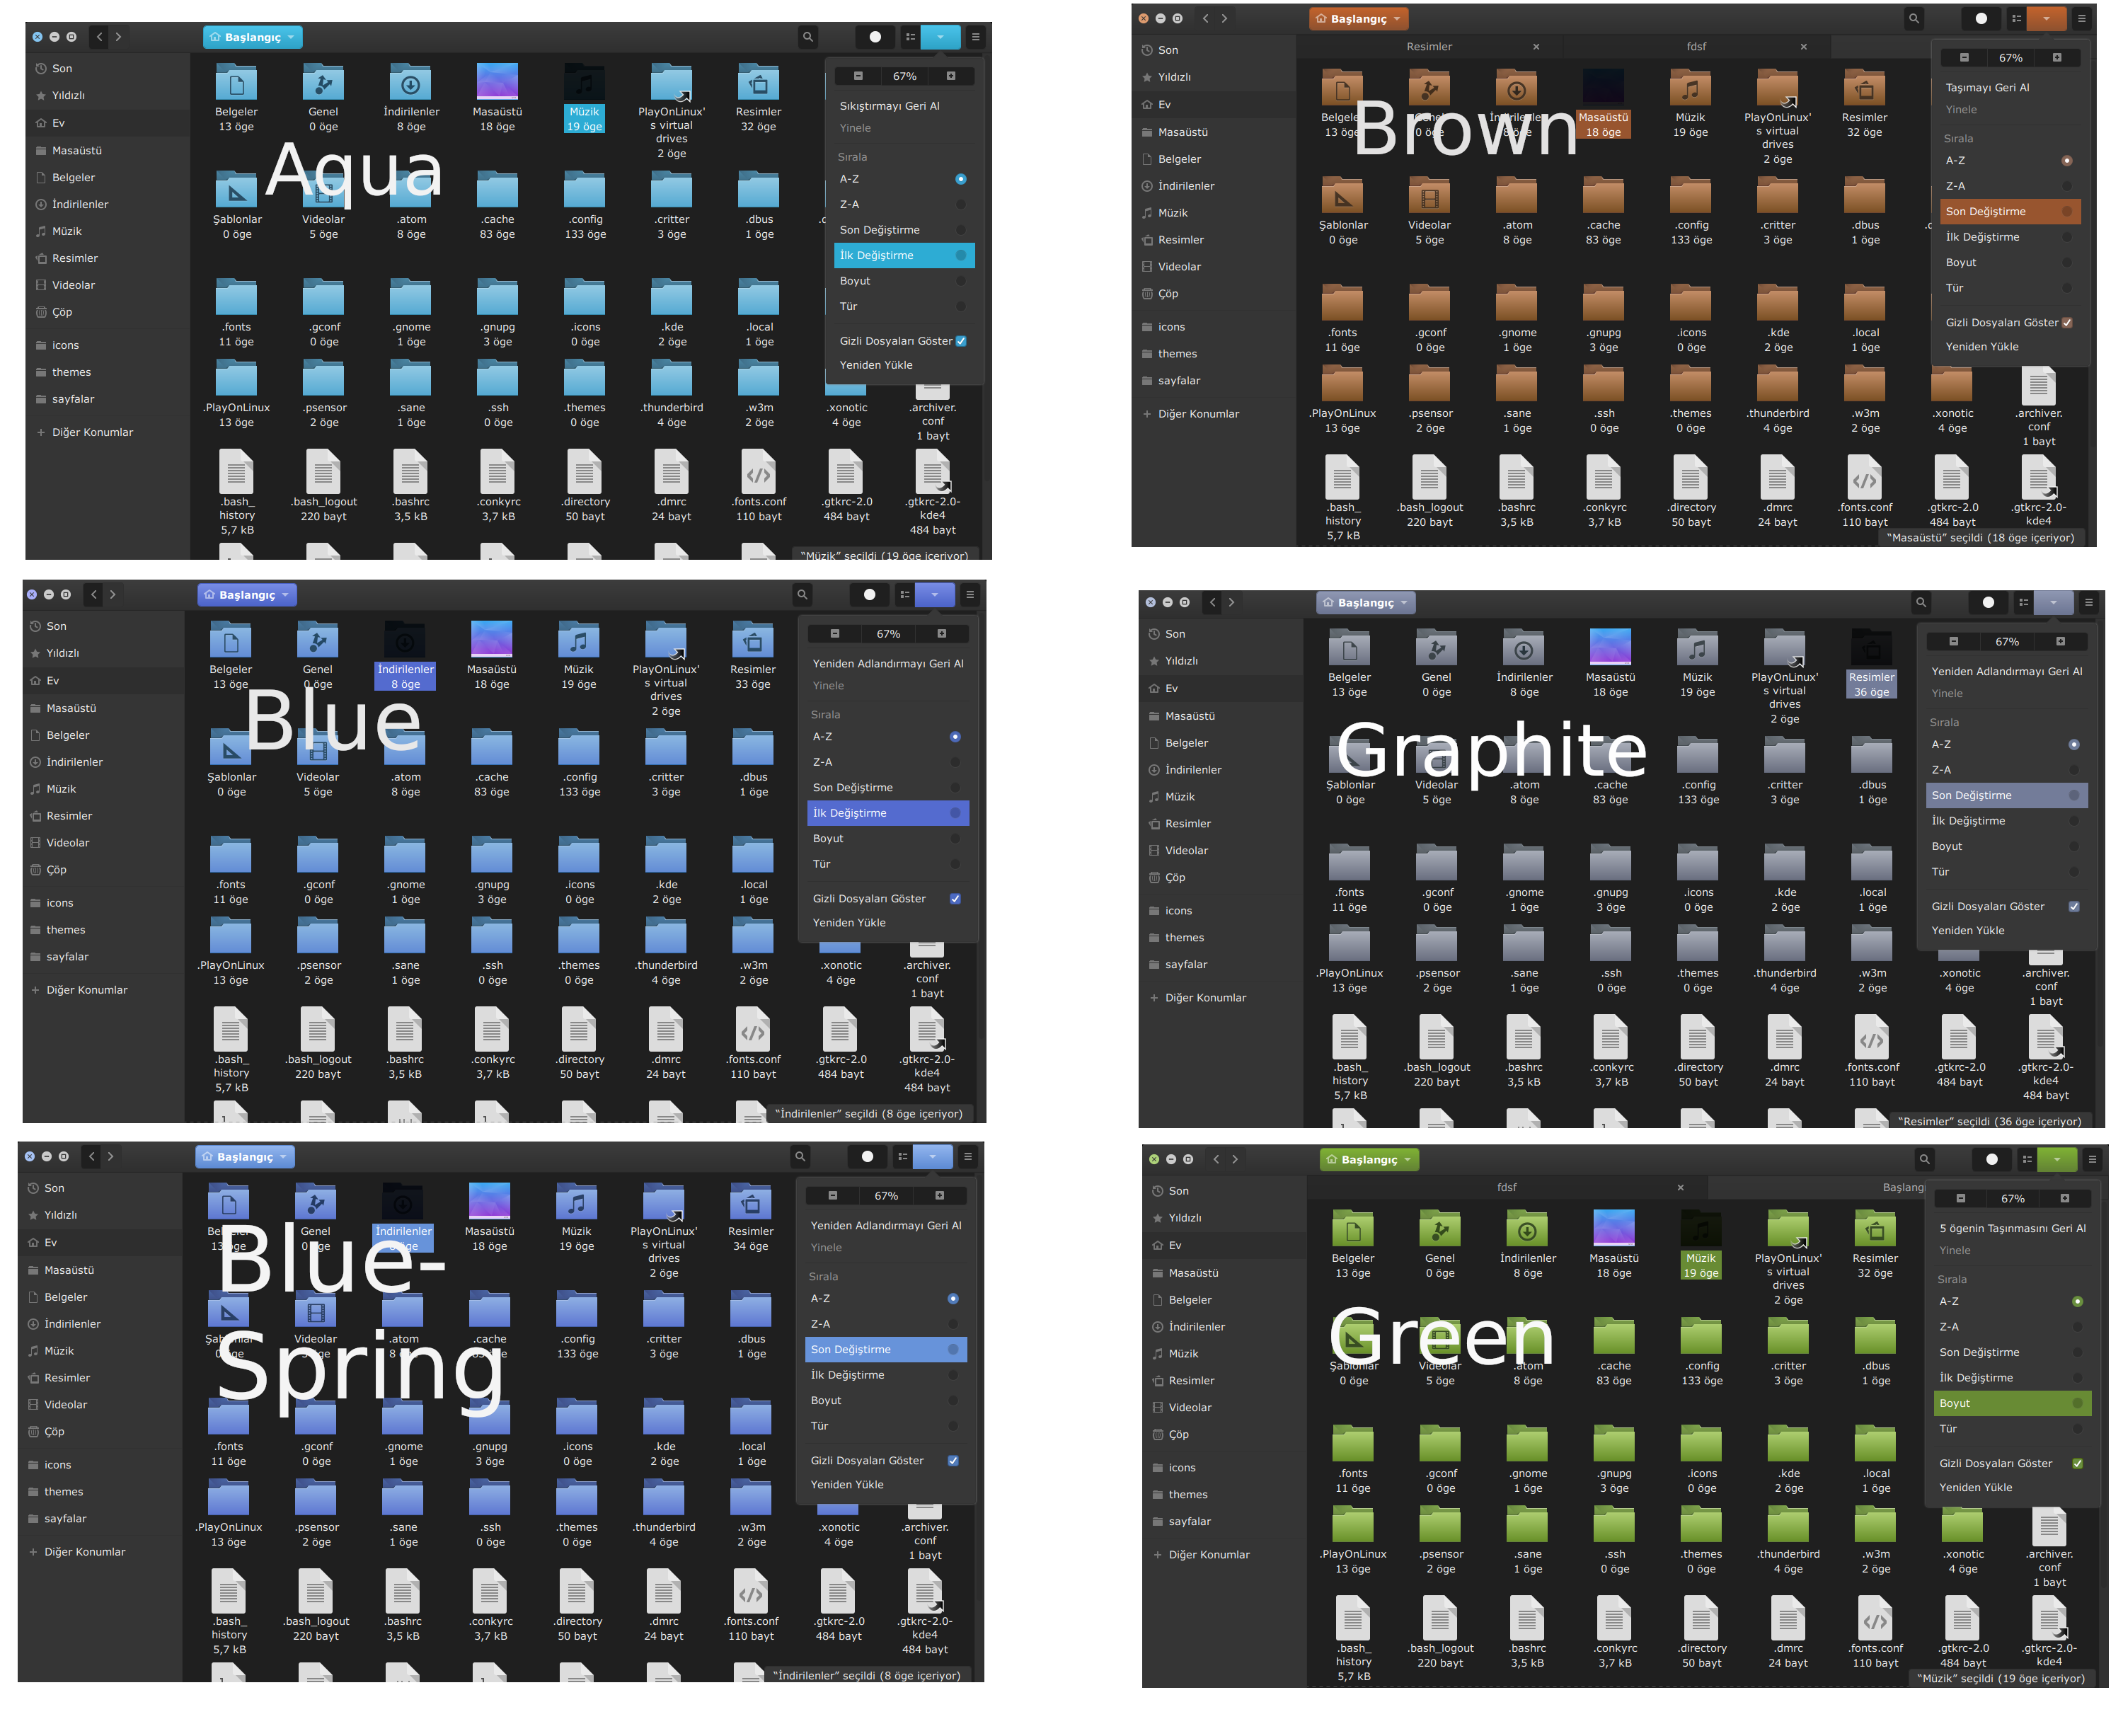Click the search icon in the Graphite window
The image size is (2123, 1736).
click(1920, 602)
